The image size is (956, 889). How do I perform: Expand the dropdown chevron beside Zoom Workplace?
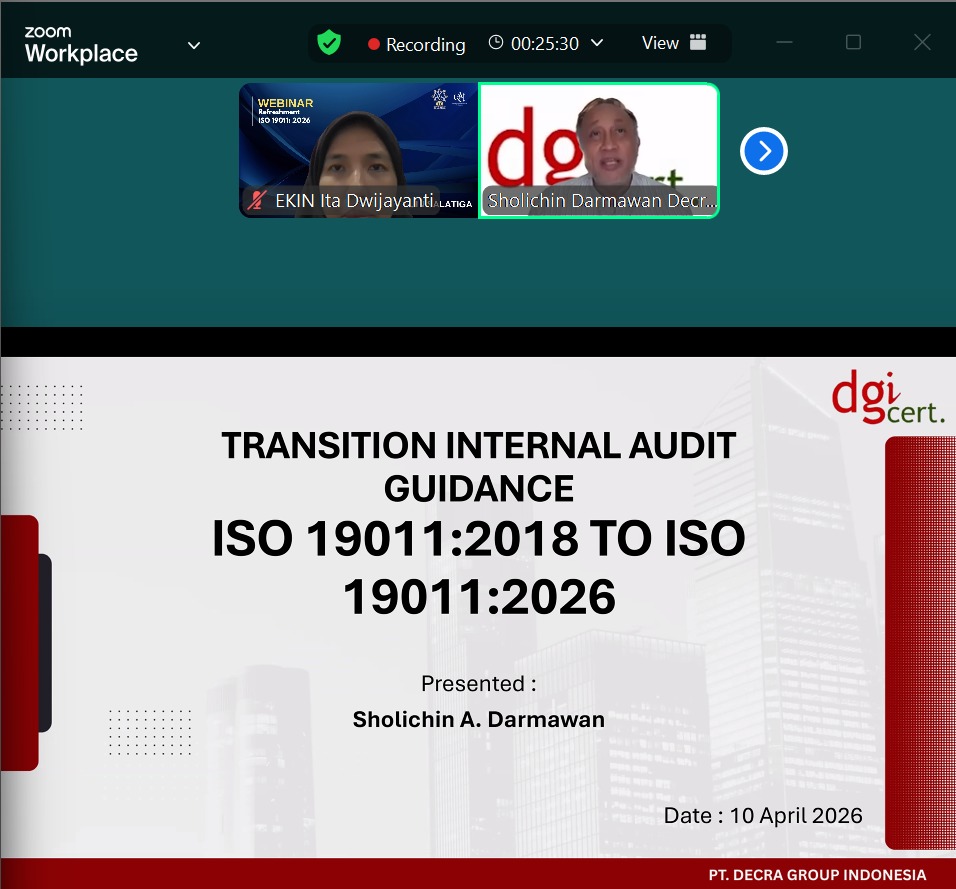(194, 46)
